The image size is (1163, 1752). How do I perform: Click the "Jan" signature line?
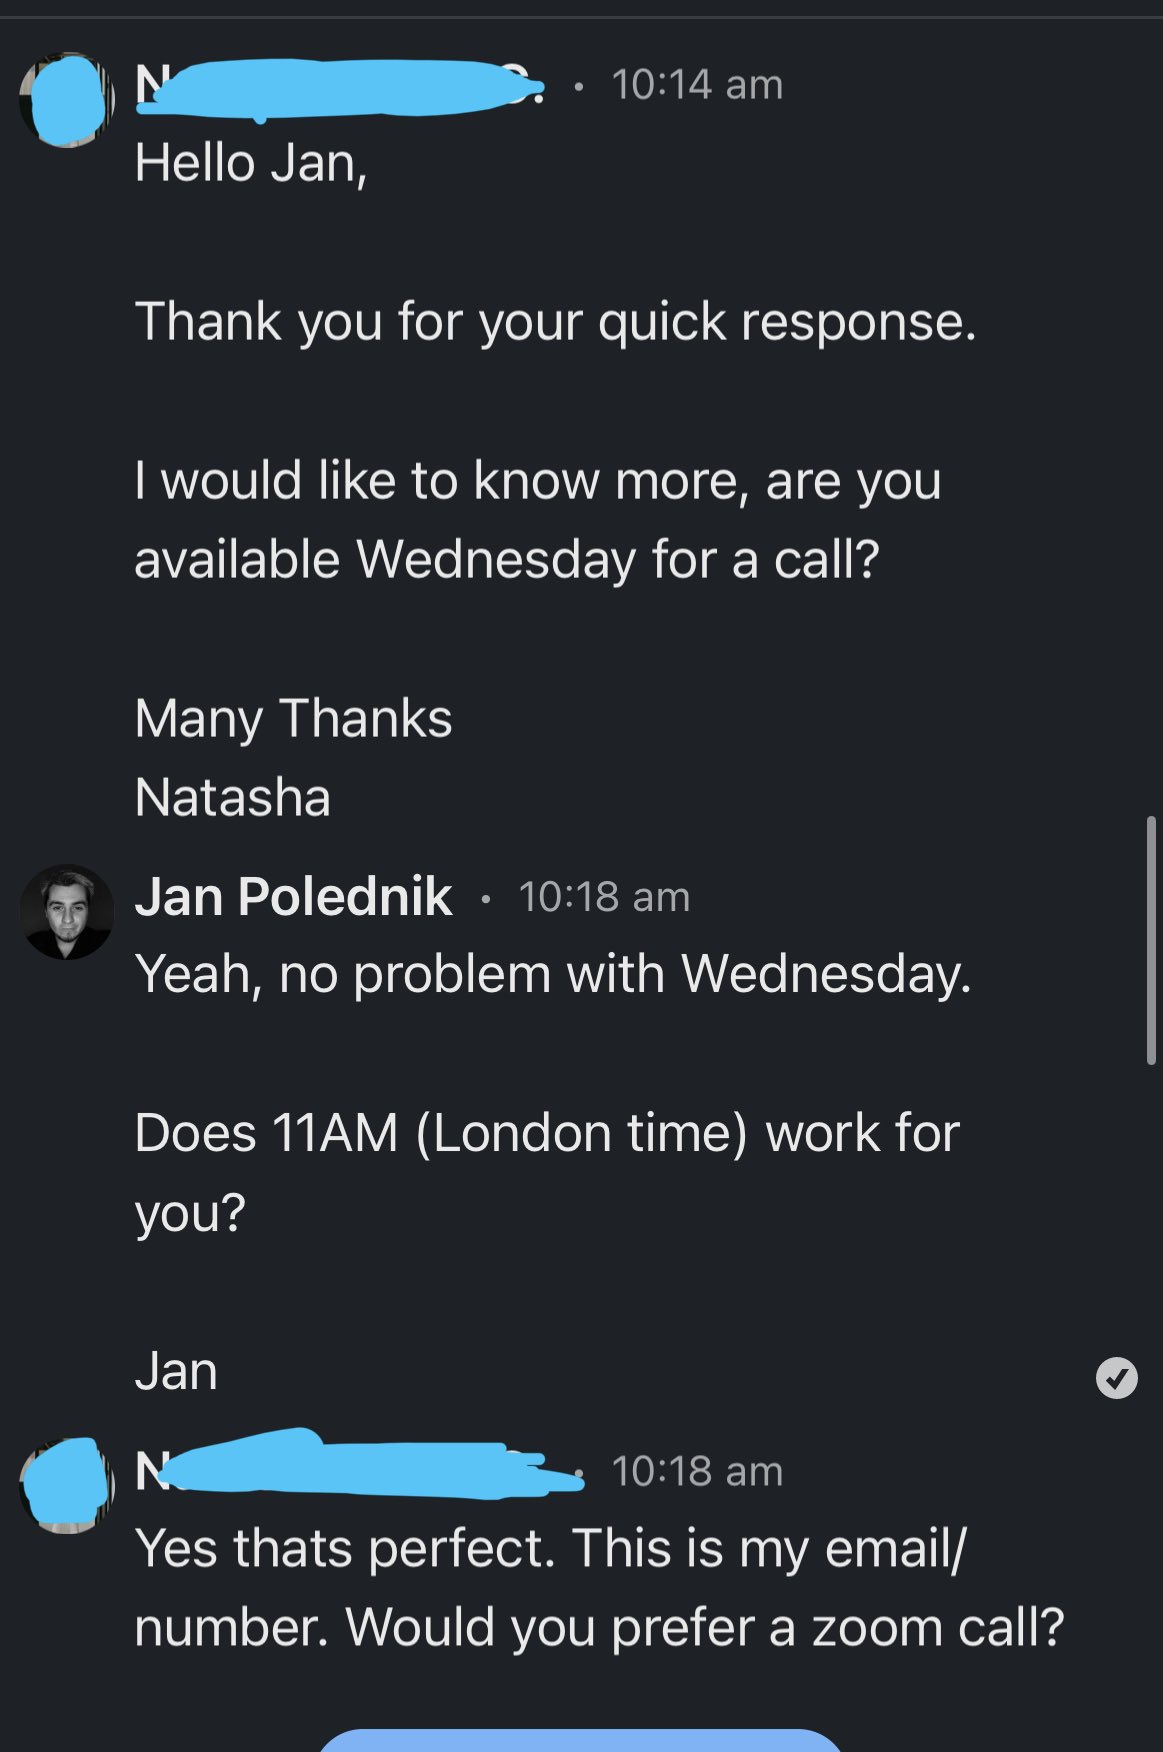[176, 1371]
